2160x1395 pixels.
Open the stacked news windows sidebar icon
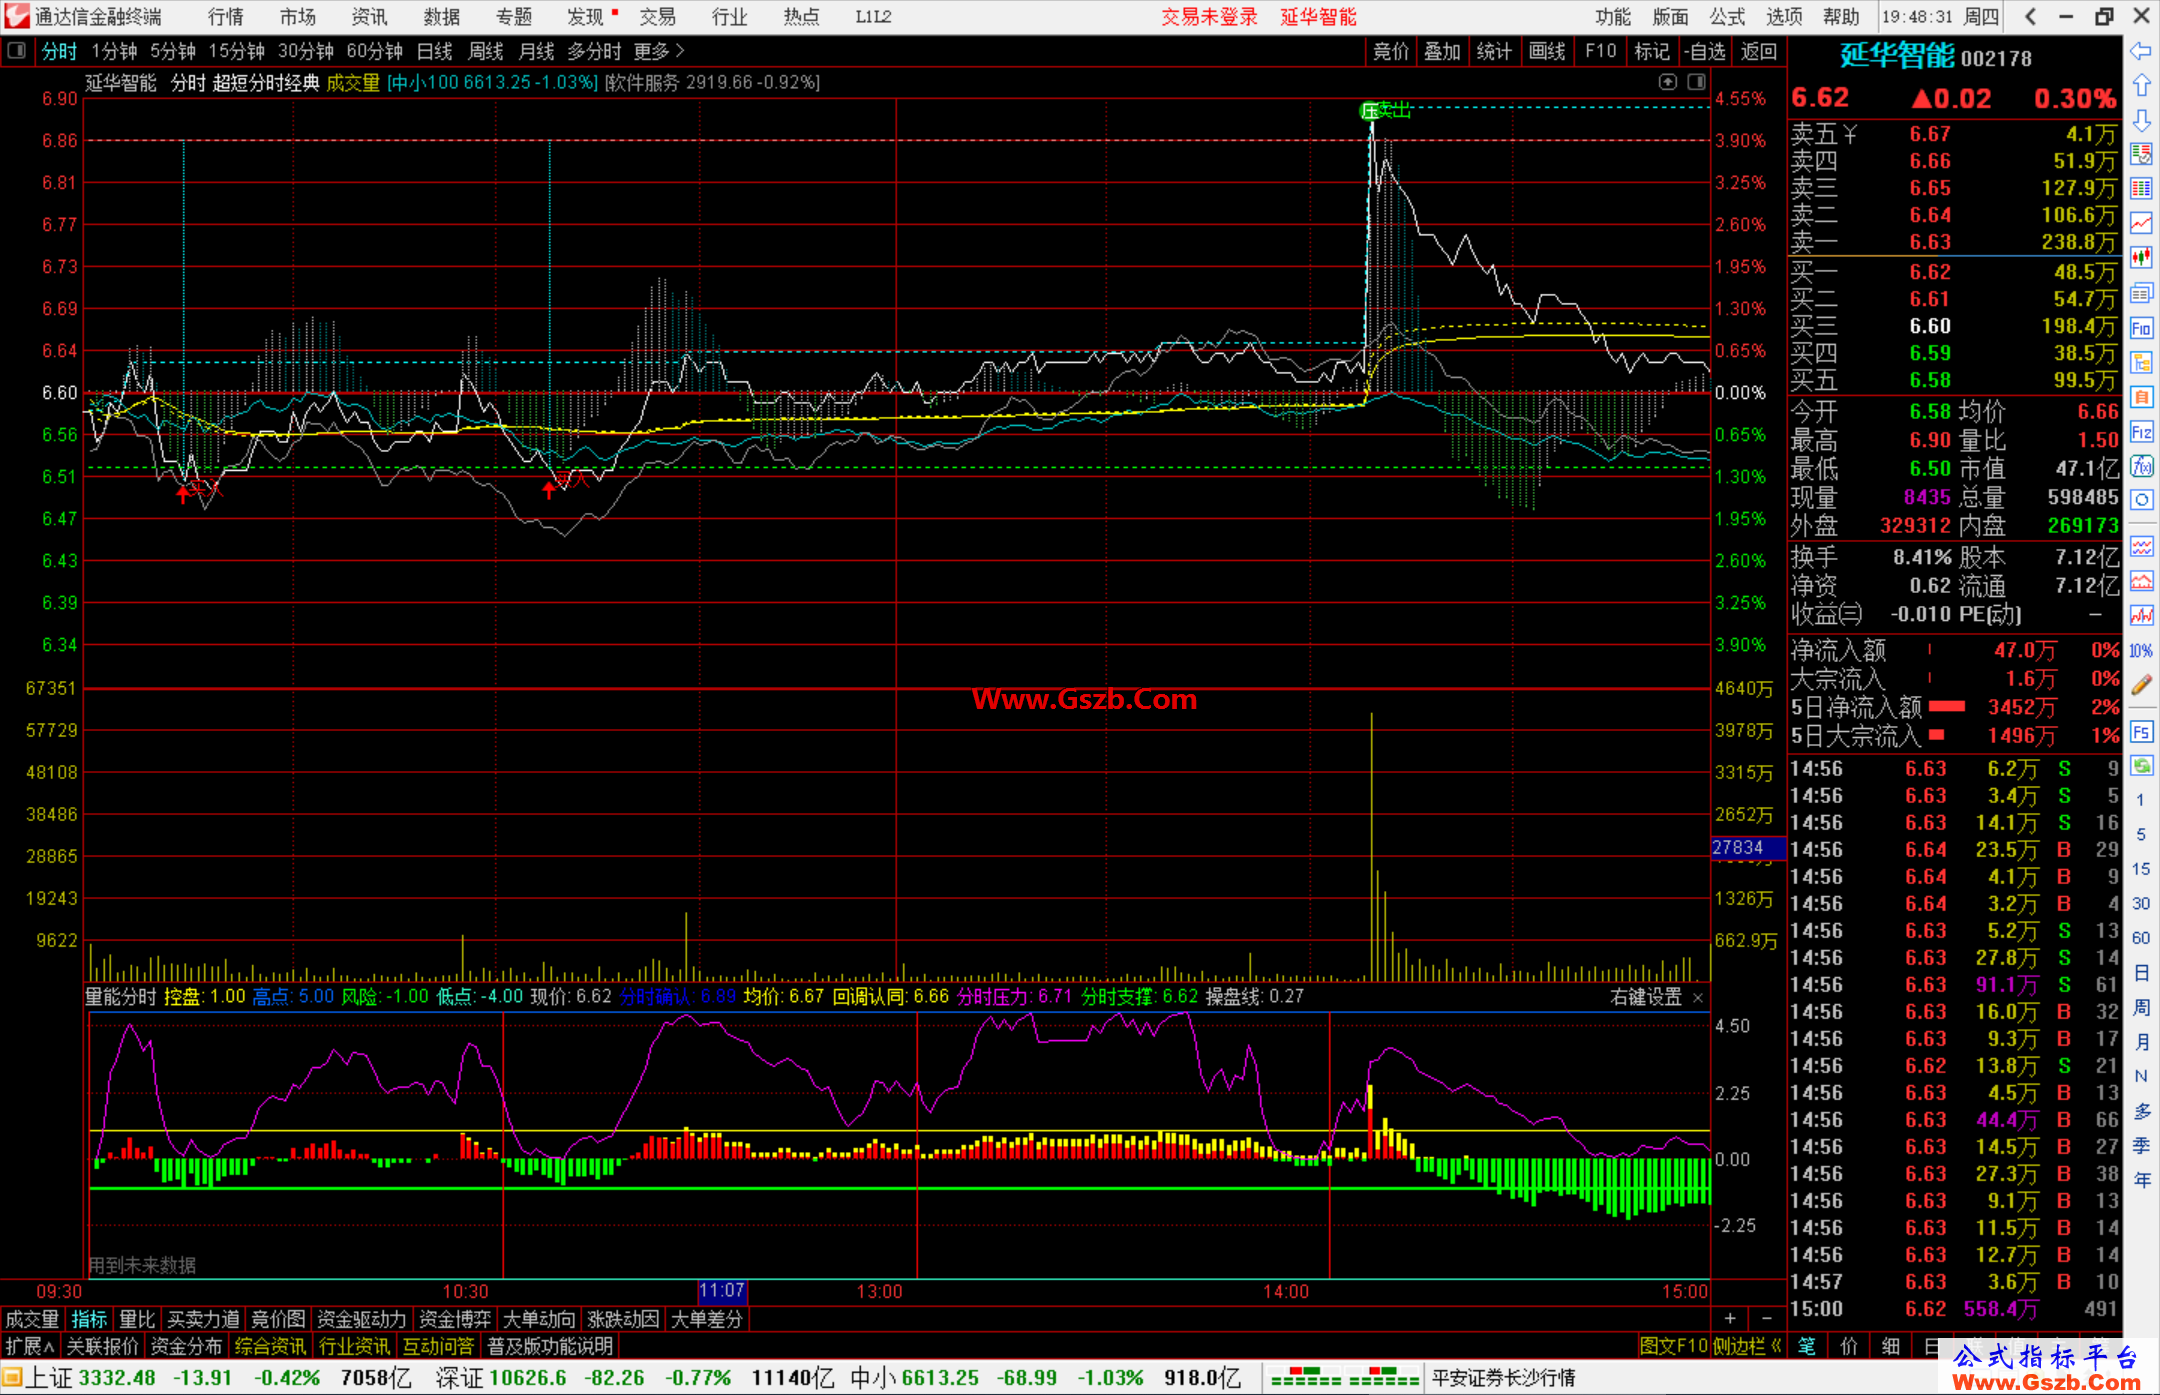[x=2141, y=293]
